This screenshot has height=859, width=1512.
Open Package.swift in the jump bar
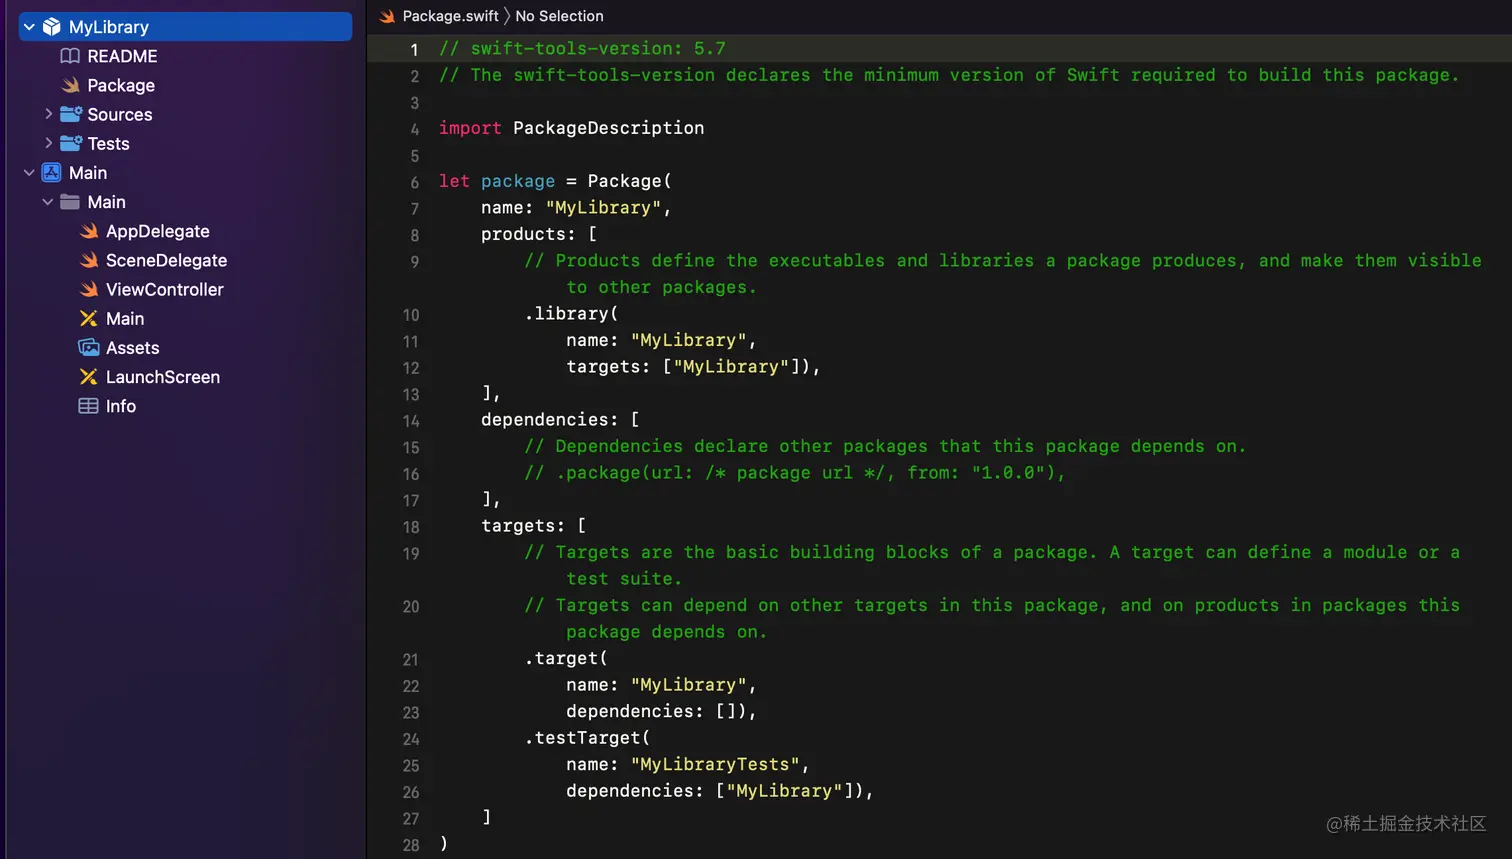(x=450, y=16)
